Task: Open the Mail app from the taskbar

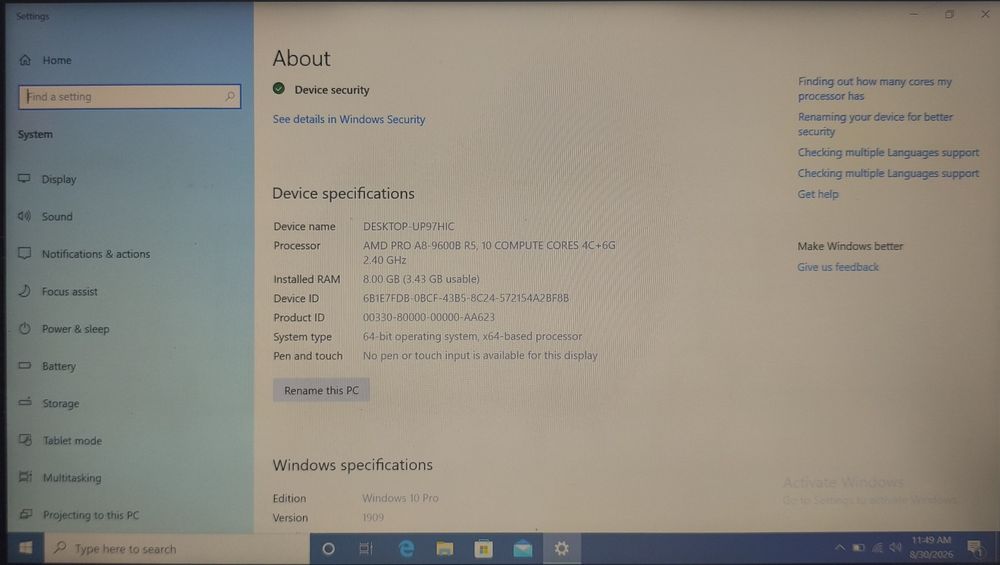Action: 522,548
